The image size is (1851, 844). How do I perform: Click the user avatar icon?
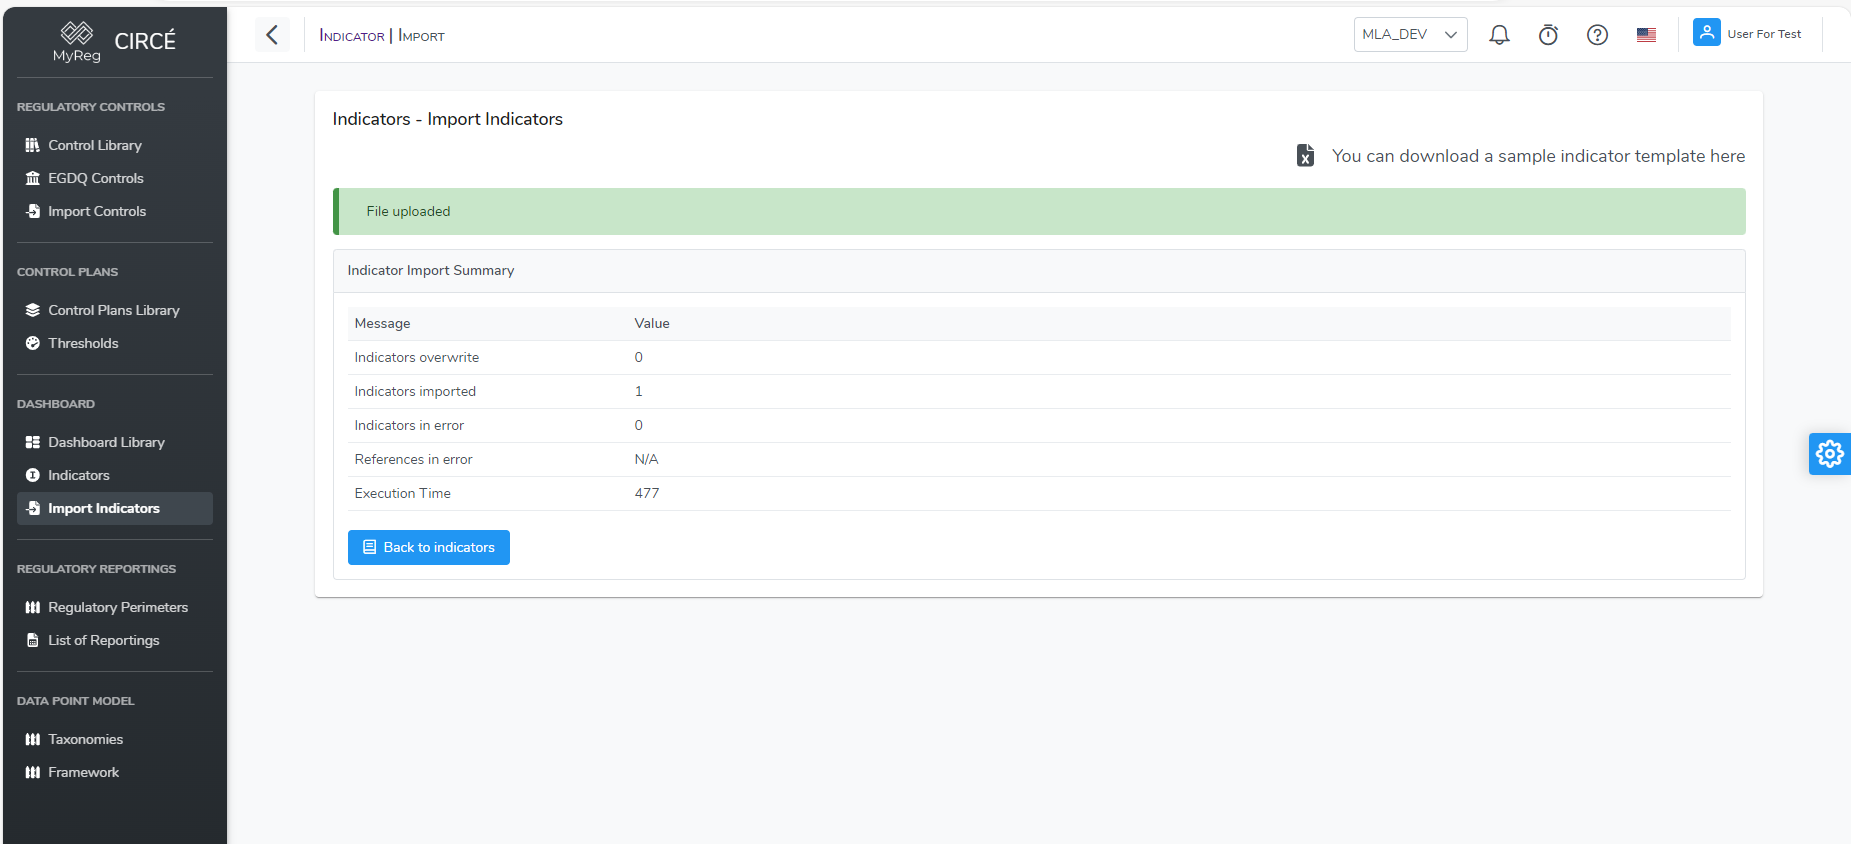pos(1706,33)
